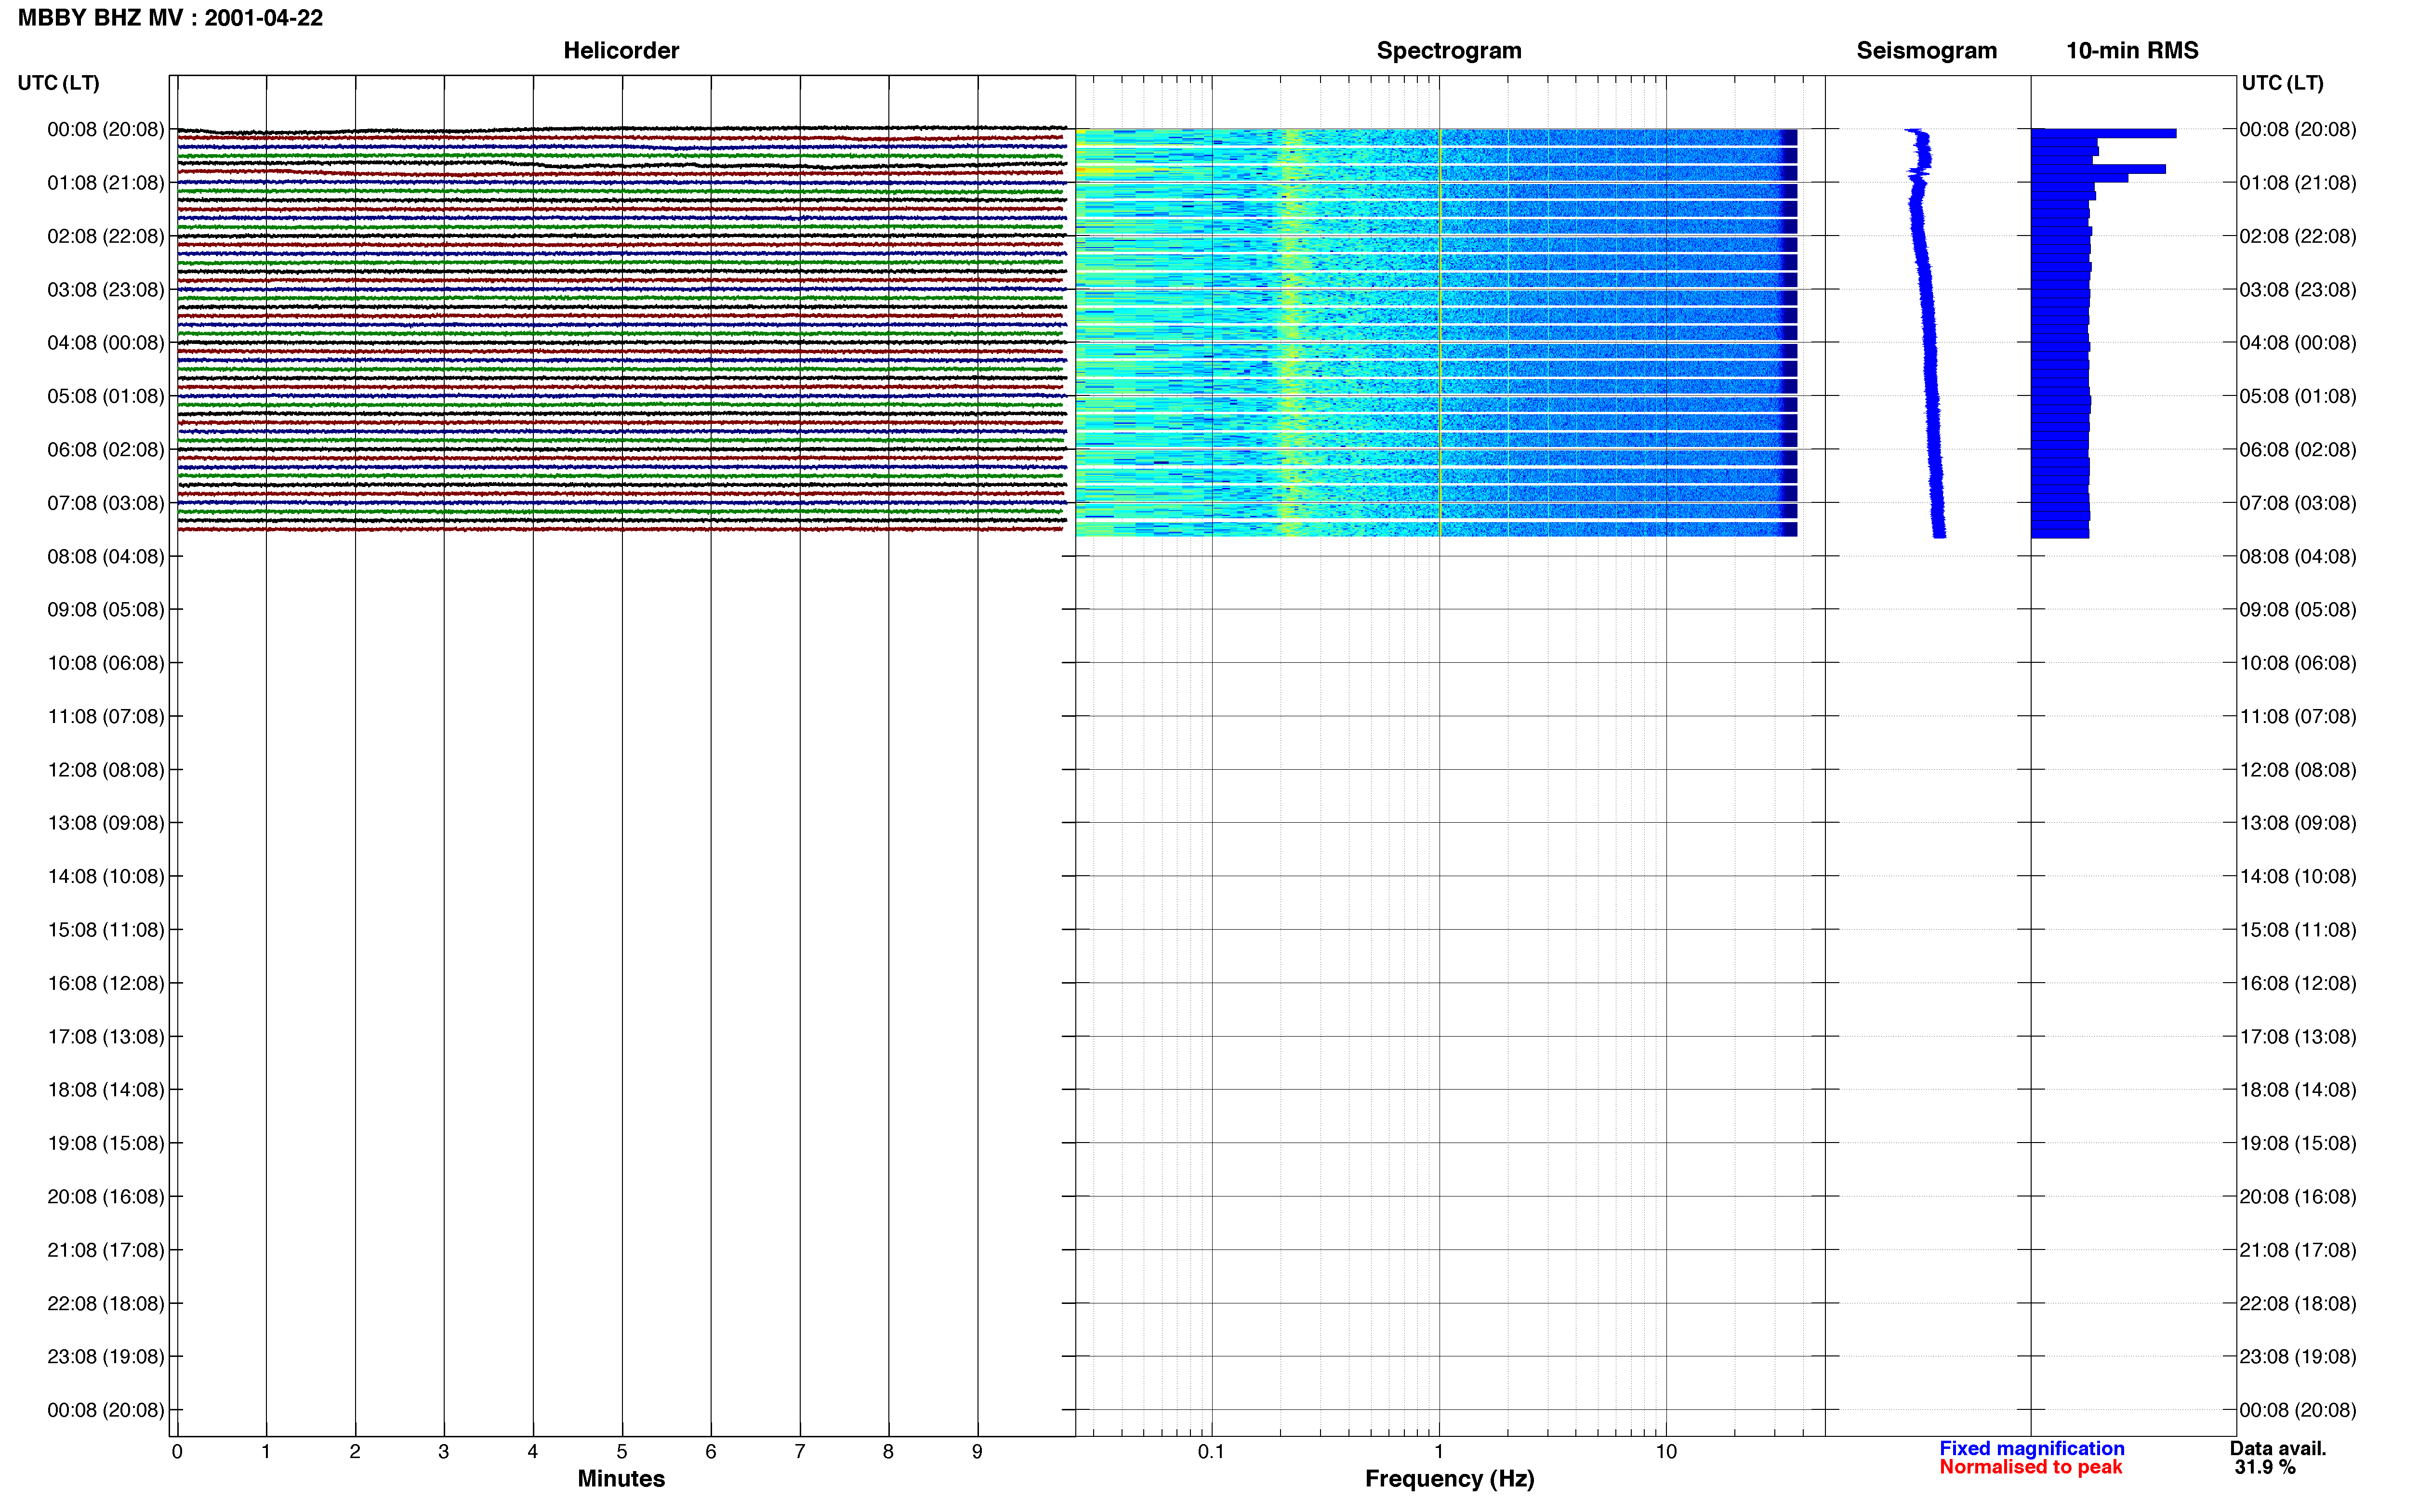Viewport: 2418px width, 1512px height.
Task: Click left time label '04:08 (00:08)'
Action: [105, 343]
